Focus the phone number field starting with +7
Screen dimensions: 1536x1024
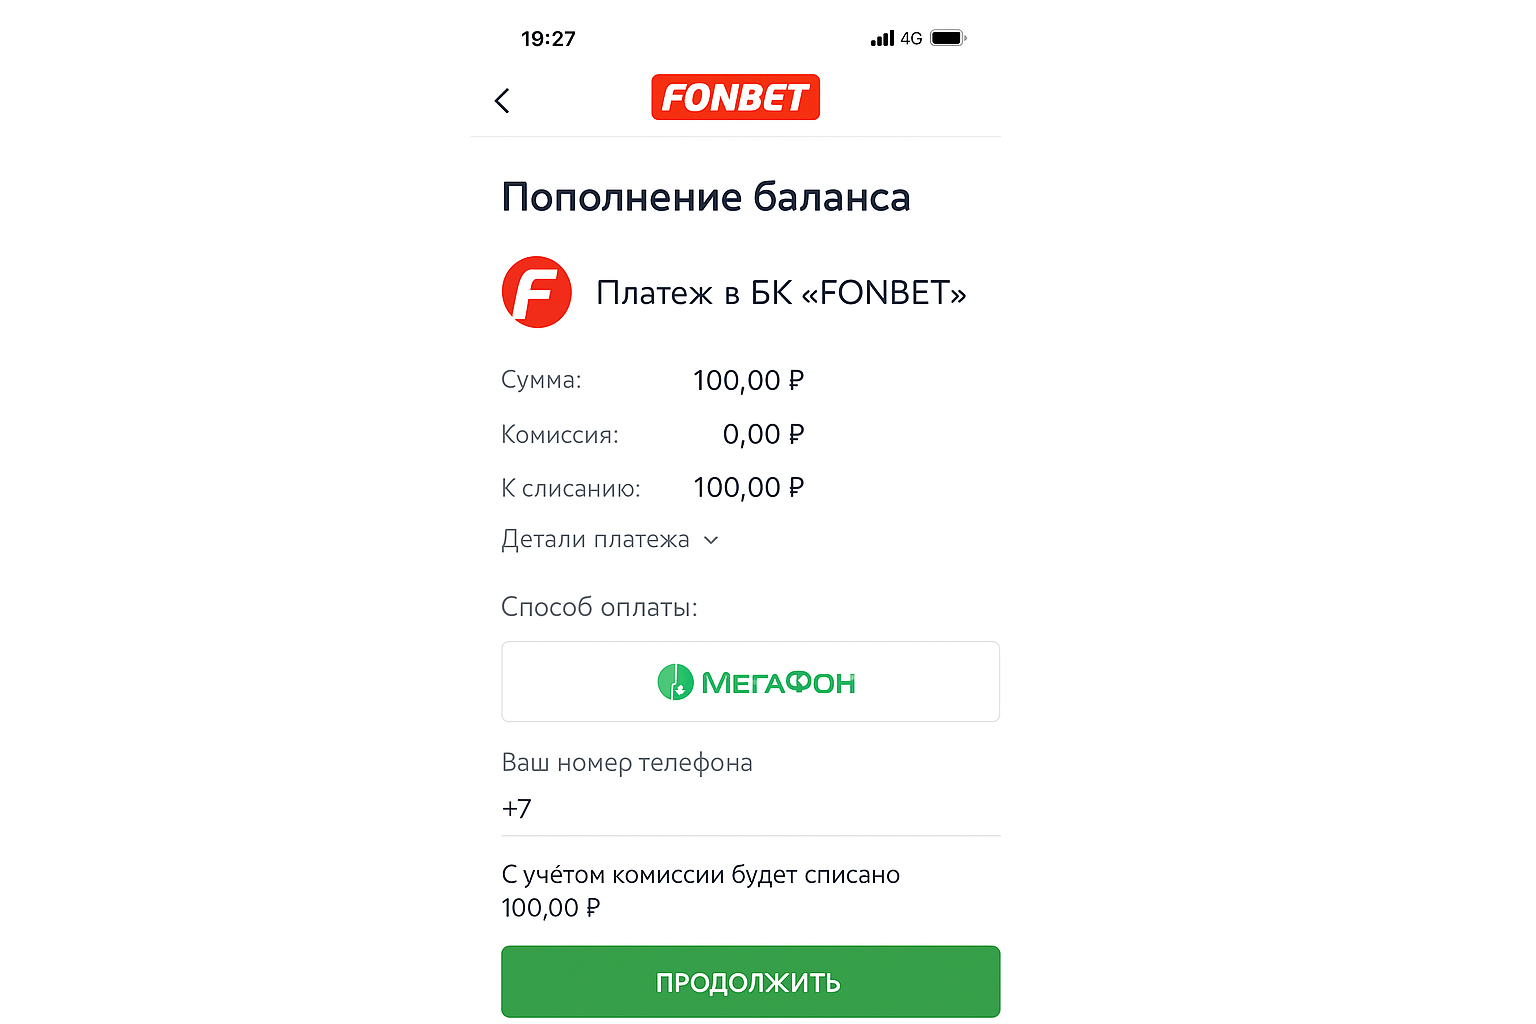pos(750,808)
